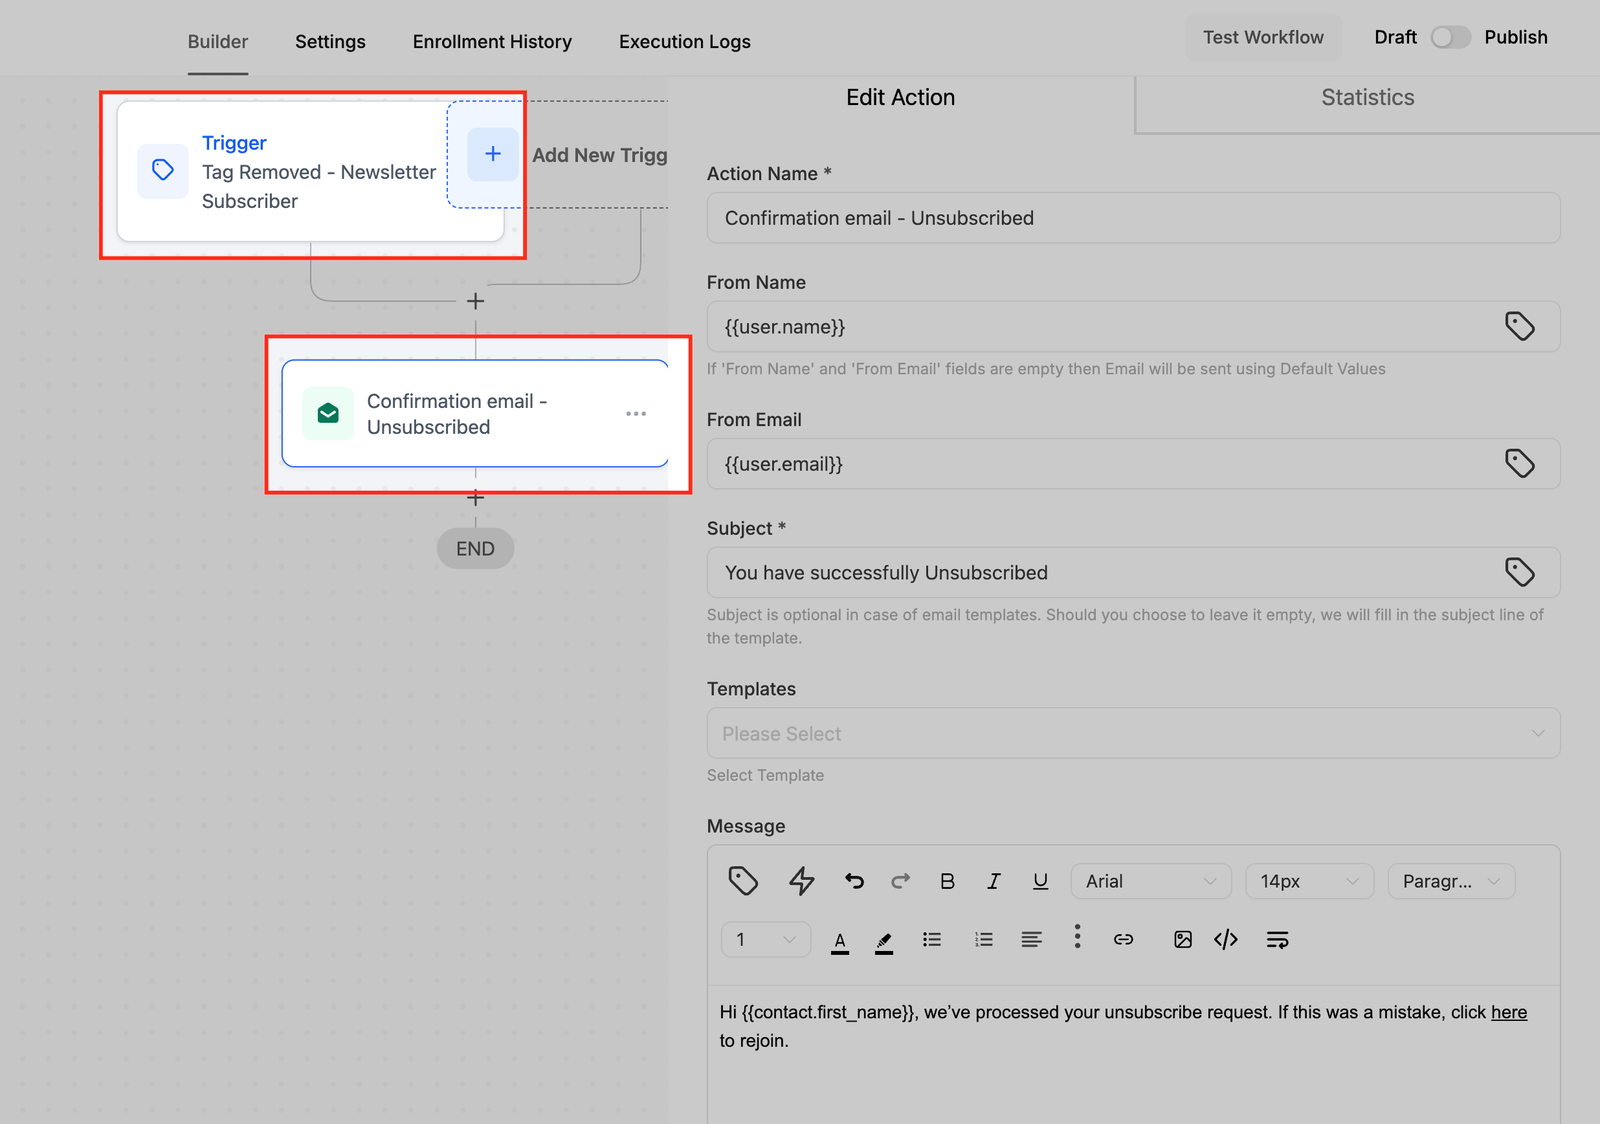Open the Templates 'Please Select' dropdown
The width and height of the screenshot is (1600, 1124).
click(1133, 733)
